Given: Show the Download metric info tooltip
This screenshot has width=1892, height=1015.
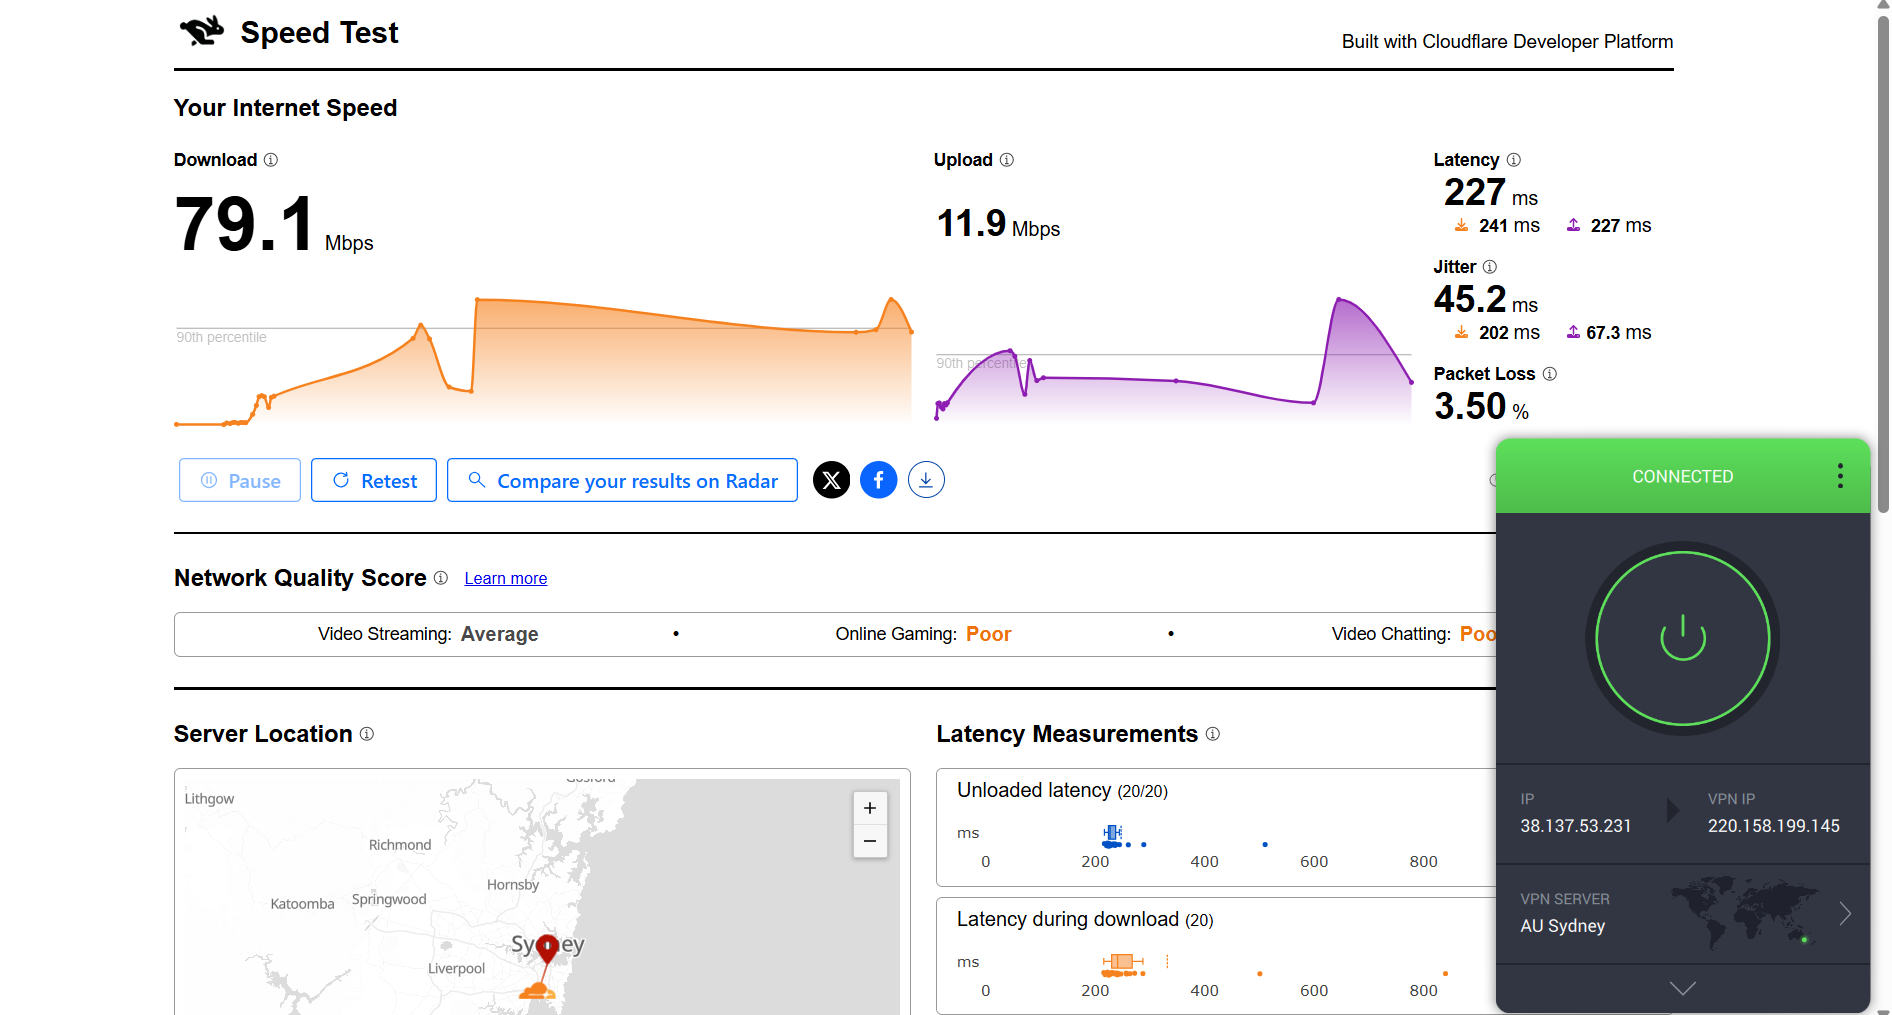Looking at the screenshot, I should [x=270, y=160].
